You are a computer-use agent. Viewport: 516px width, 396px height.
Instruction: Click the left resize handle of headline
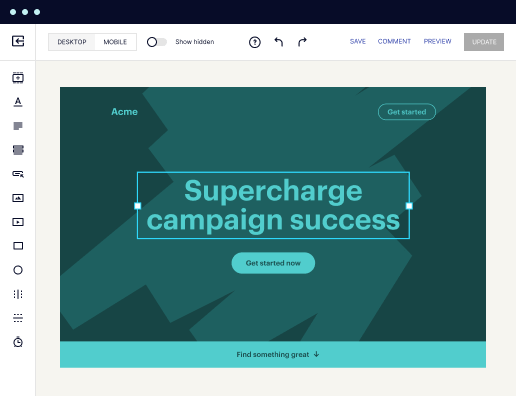click(137, 206)
